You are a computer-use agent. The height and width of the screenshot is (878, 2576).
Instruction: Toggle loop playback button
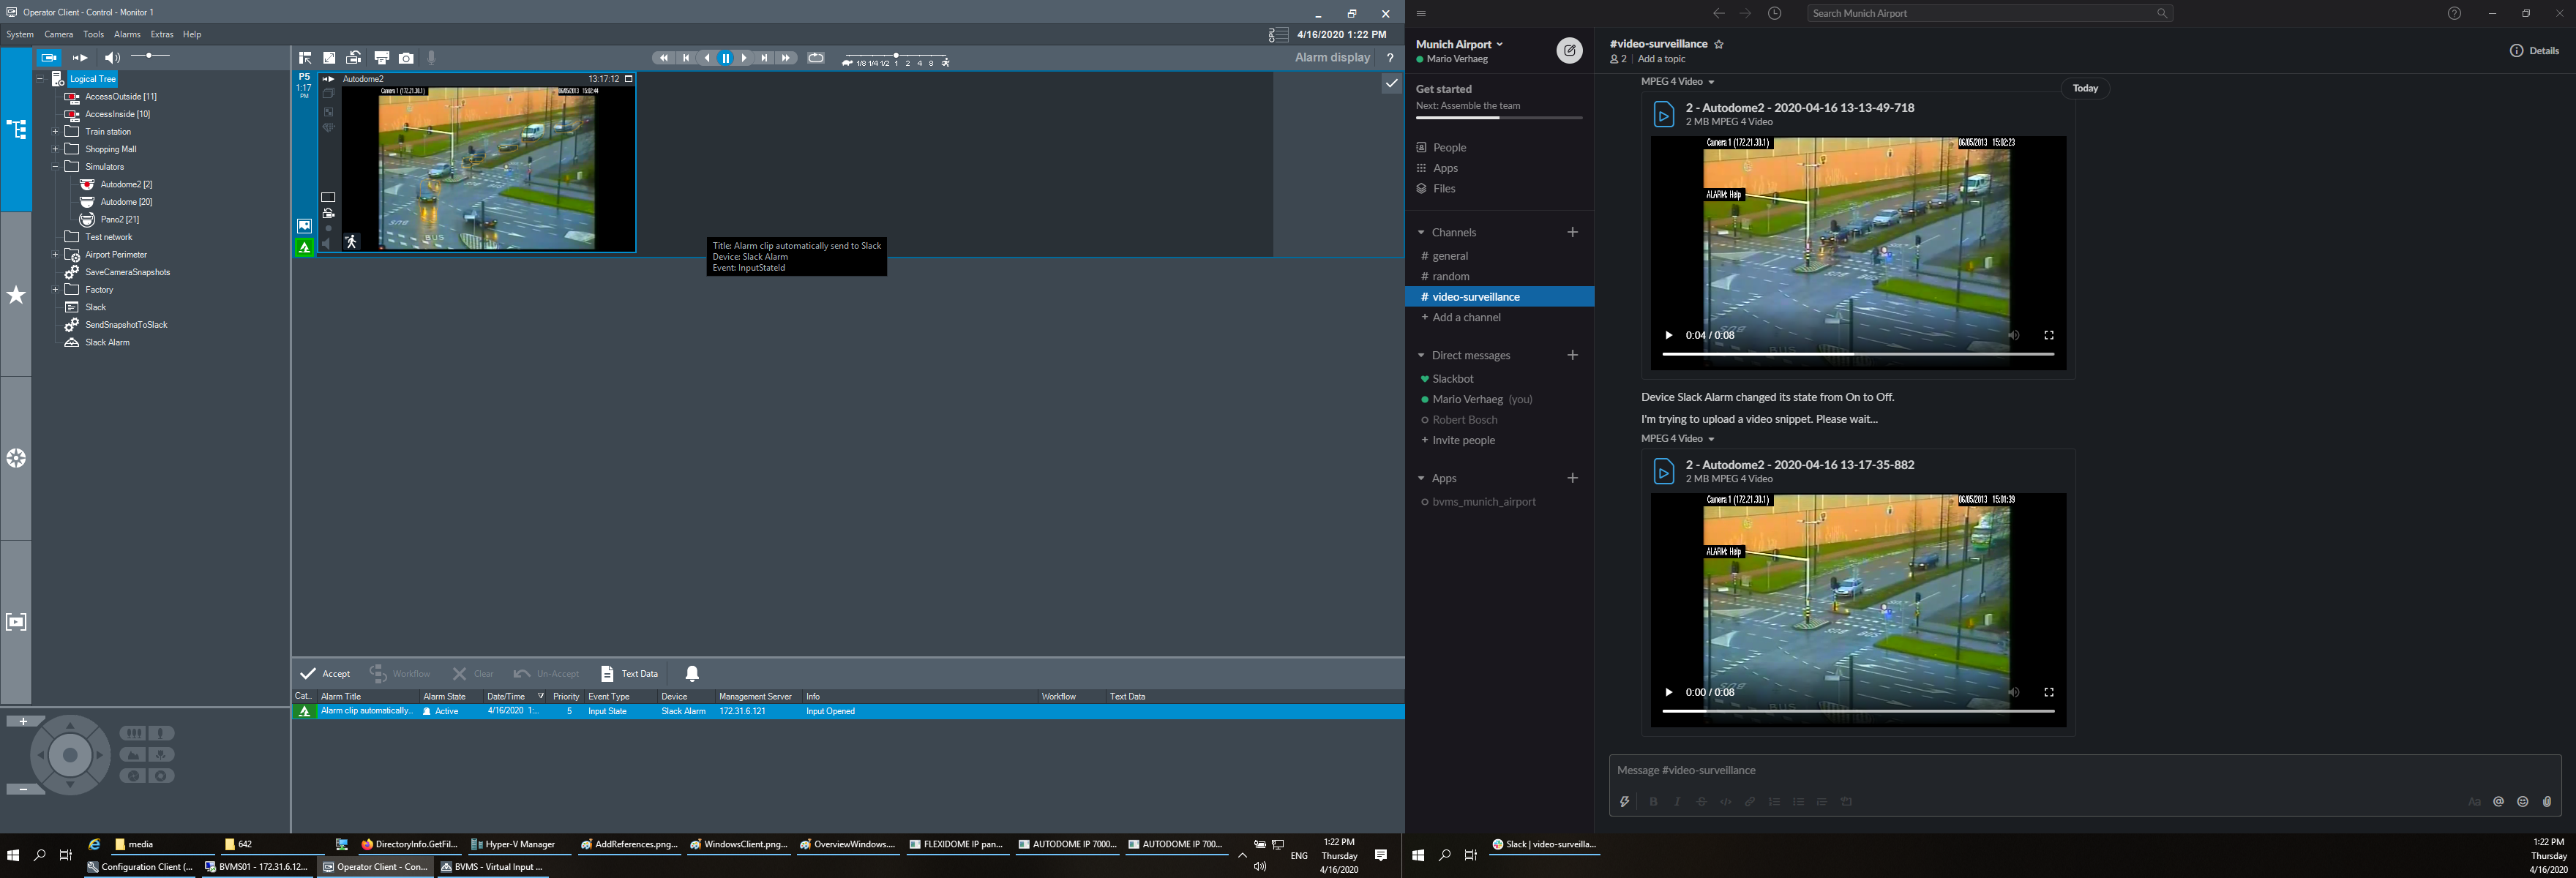coord(816,58)
